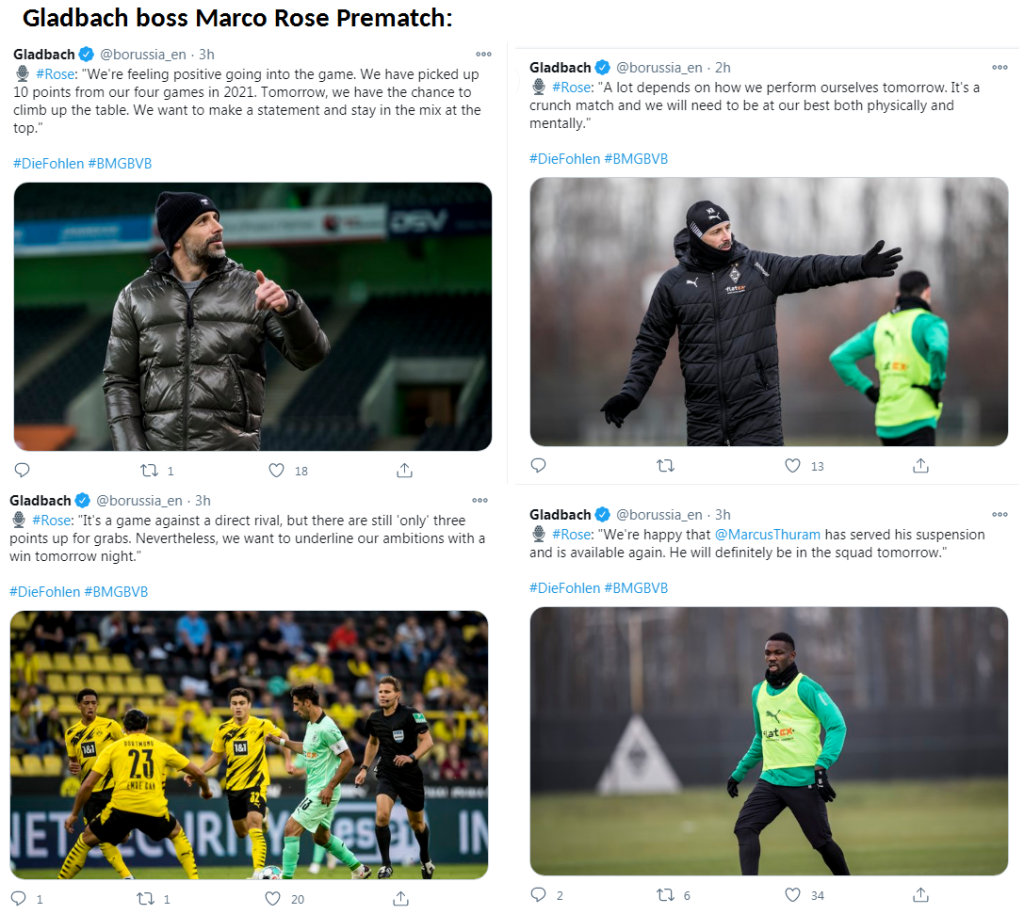Open the photo of Rose in the puffer jacket
Screen dimensions: 1024x914
tap(253, 317)
